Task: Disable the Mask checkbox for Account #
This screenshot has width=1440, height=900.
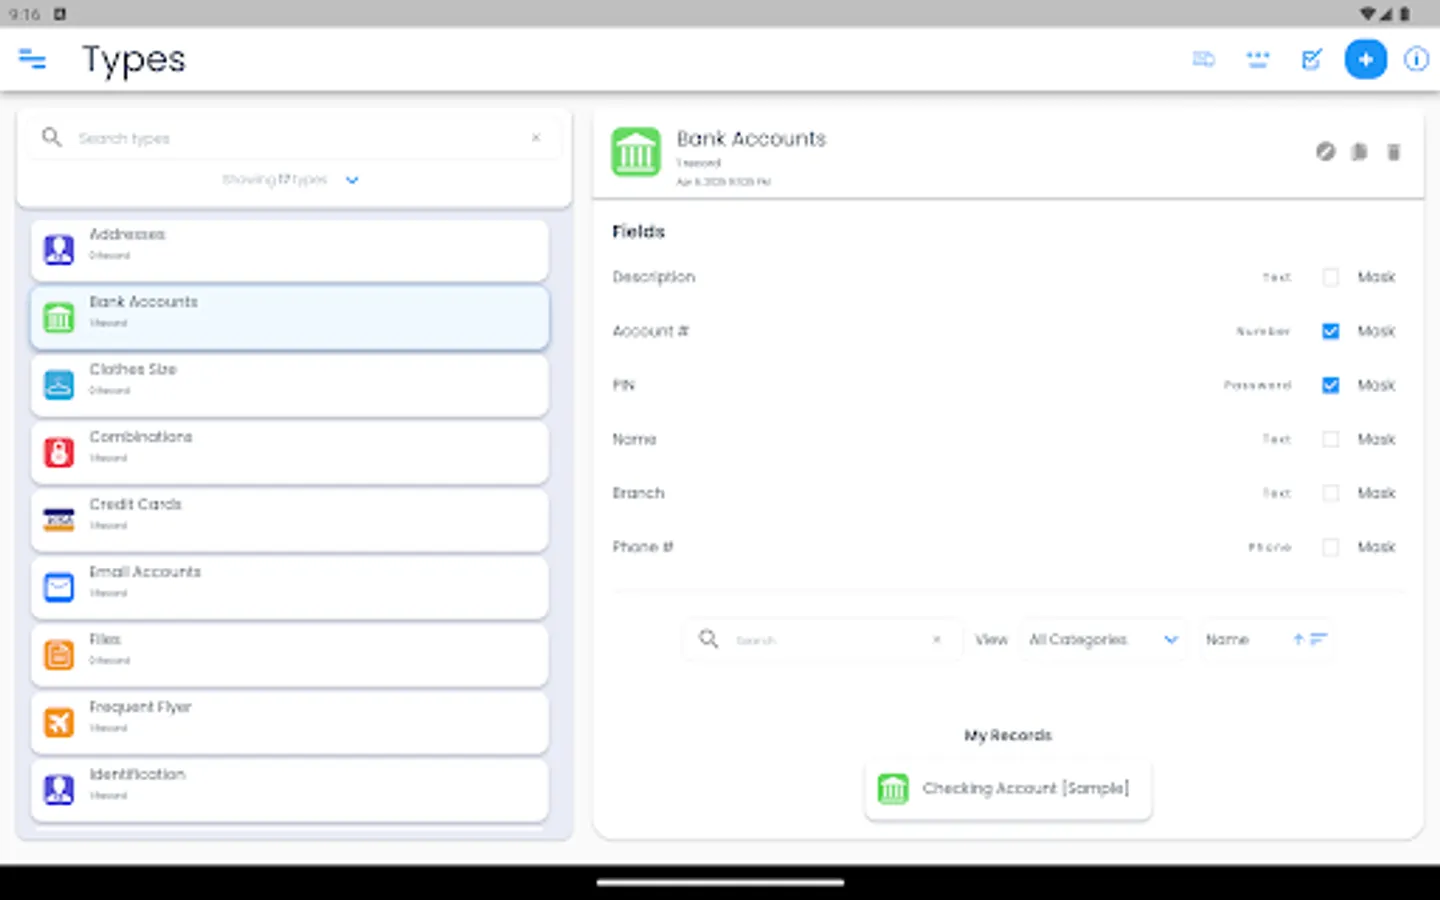Action: pyautogui.click(x=1330, y=331)
